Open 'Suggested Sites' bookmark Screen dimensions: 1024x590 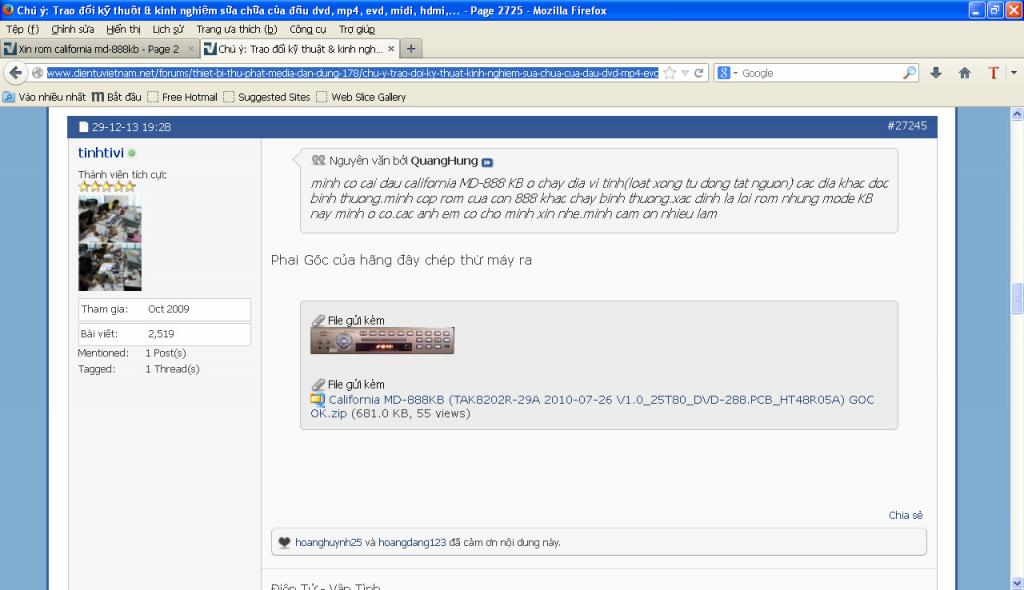[266, 97]
